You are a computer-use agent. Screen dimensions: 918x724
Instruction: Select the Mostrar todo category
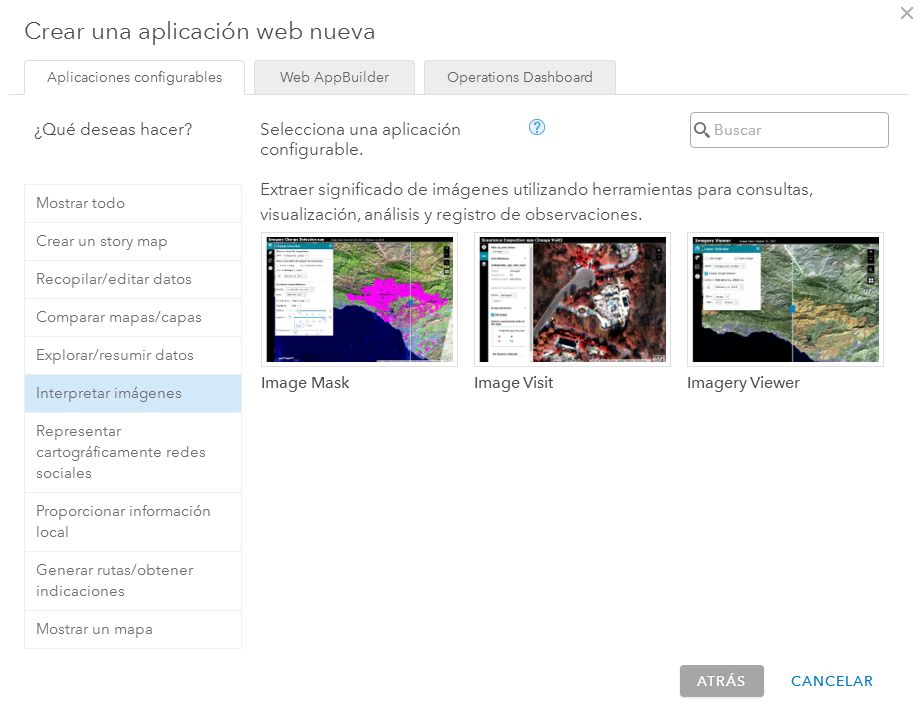[x=133, y=203]
